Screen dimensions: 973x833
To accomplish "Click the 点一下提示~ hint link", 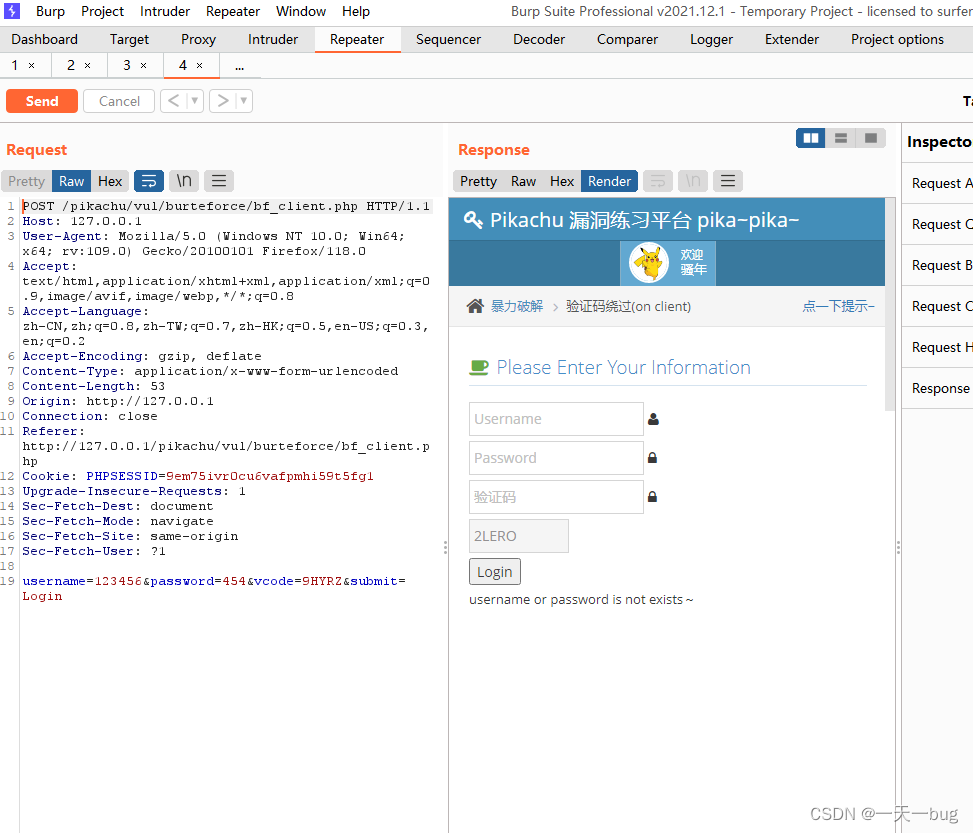I will [838, 306].
